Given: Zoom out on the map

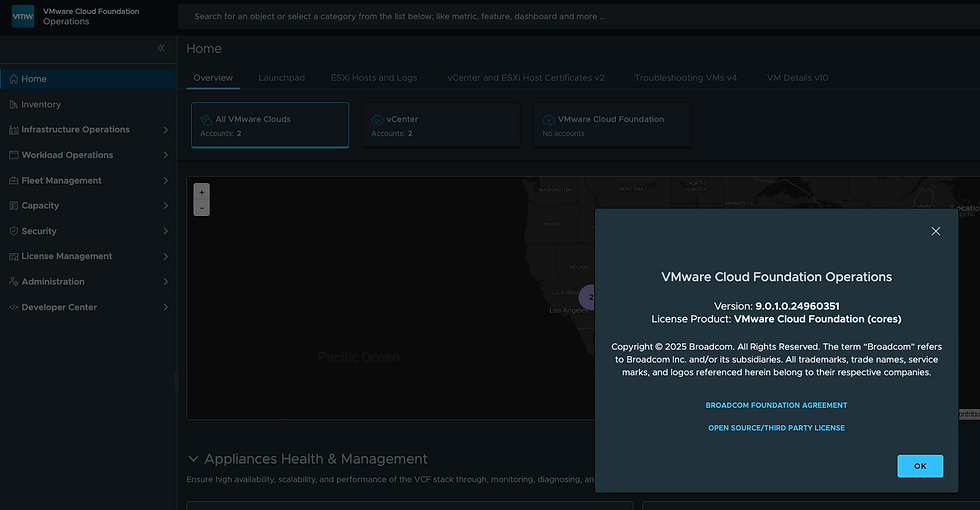Looking at the screenshot, I should pyautogui.click(x=201, y=208).
